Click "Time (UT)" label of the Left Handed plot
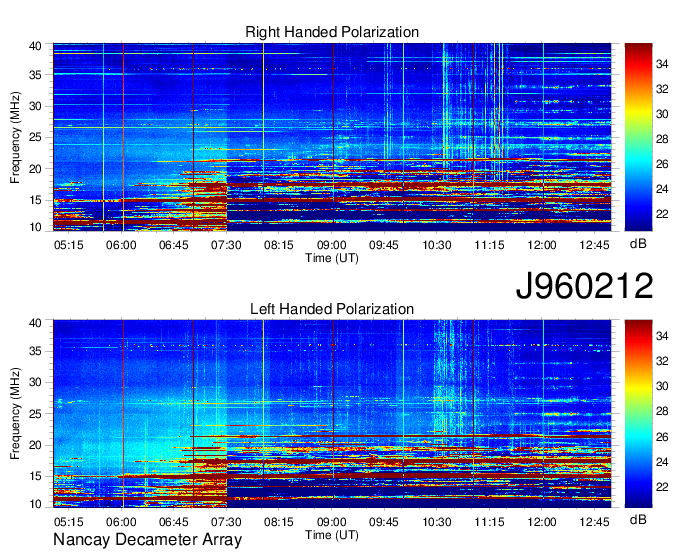Viewport: 680px width, 552px height. (332, 535)
